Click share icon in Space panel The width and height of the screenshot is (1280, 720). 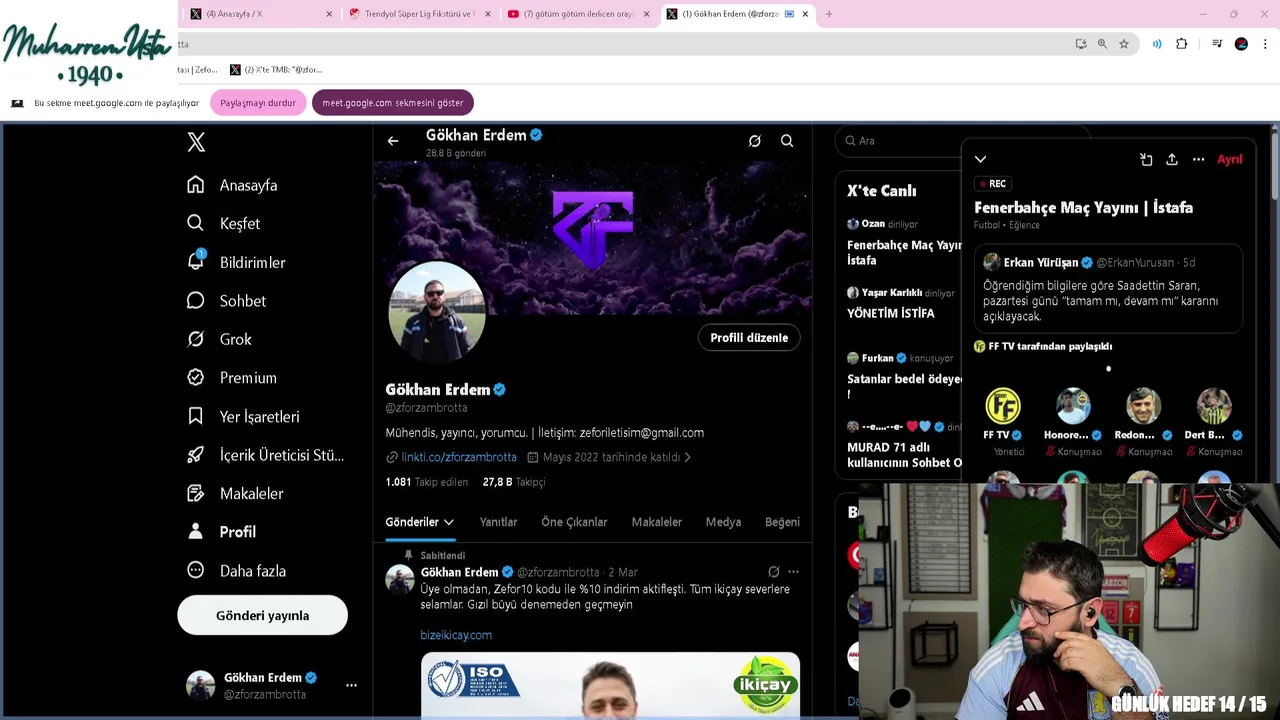click(x=1172, y=159)
